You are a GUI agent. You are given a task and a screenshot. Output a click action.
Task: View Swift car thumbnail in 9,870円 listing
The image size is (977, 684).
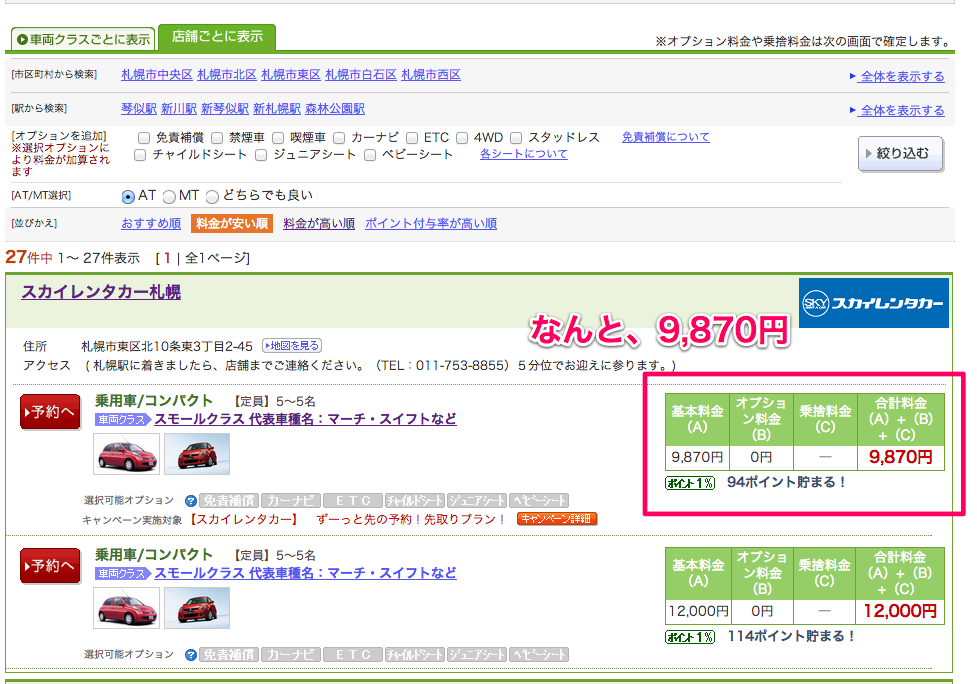pos(197,454)
